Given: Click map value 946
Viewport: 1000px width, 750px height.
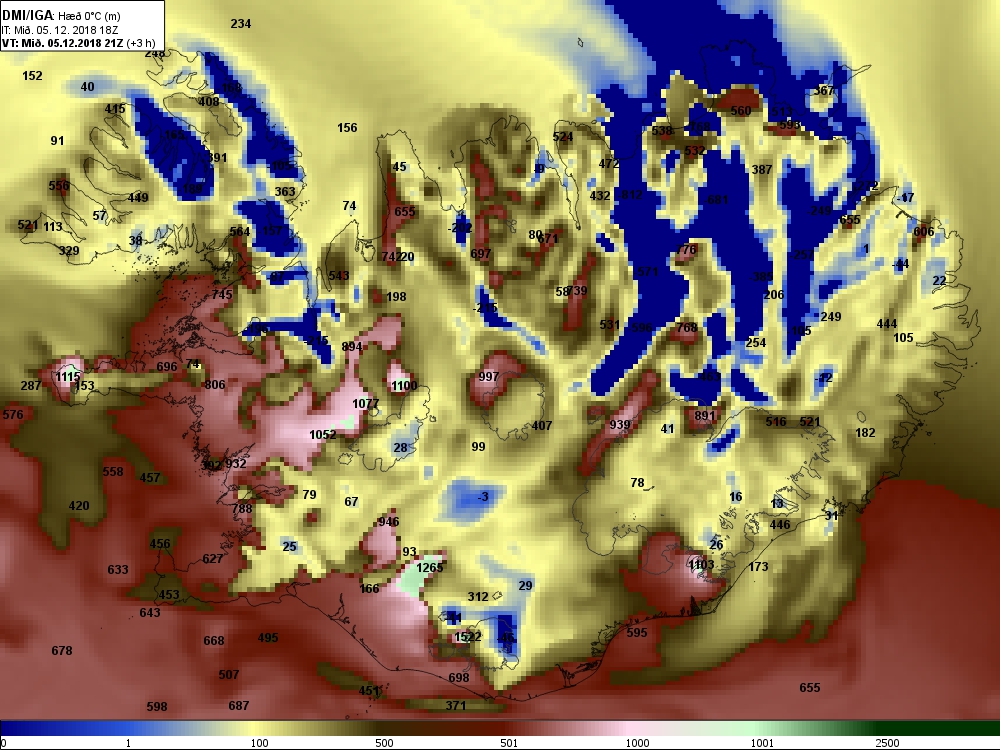Looking at the screenshot, I should tap(388, 521).
